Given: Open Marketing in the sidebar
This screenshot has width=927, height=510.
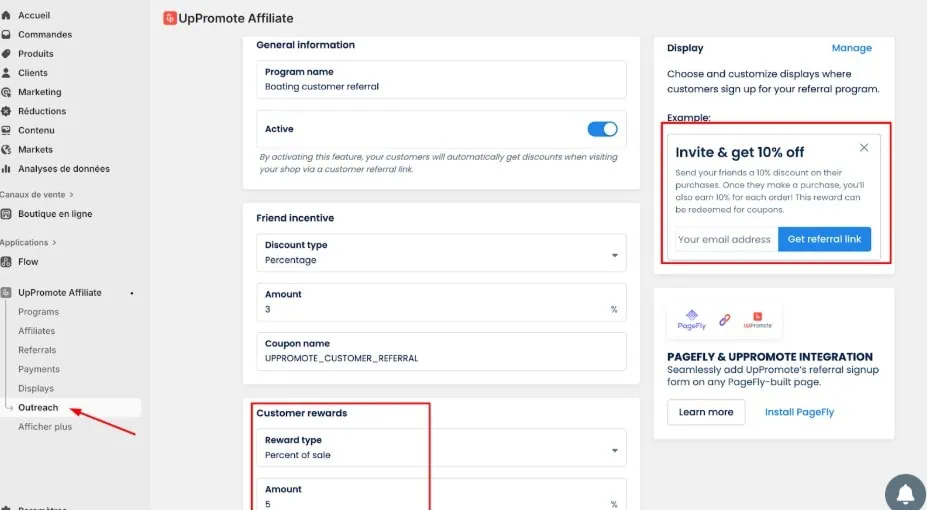Looking at the screenshot, I should 40,92.
